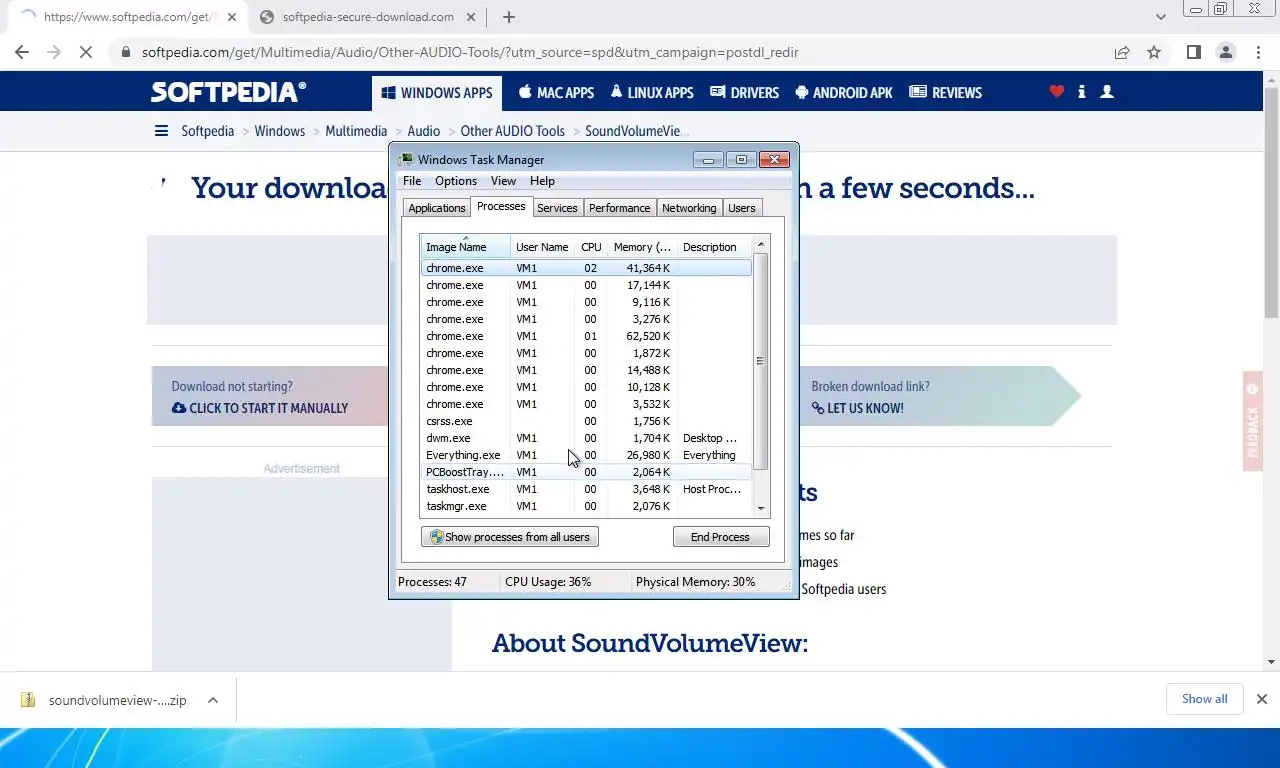Viewport: 1280px width, 768px height.
Task: Go to the REVIEWS section
Action: coord(945,93)
